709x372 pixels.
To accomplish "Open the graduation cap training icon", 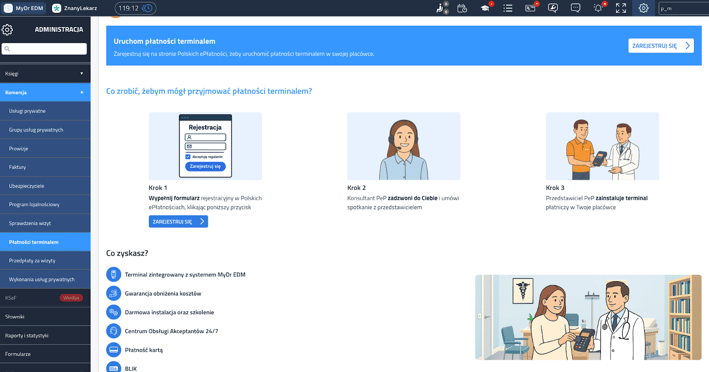I will (485, 8).
